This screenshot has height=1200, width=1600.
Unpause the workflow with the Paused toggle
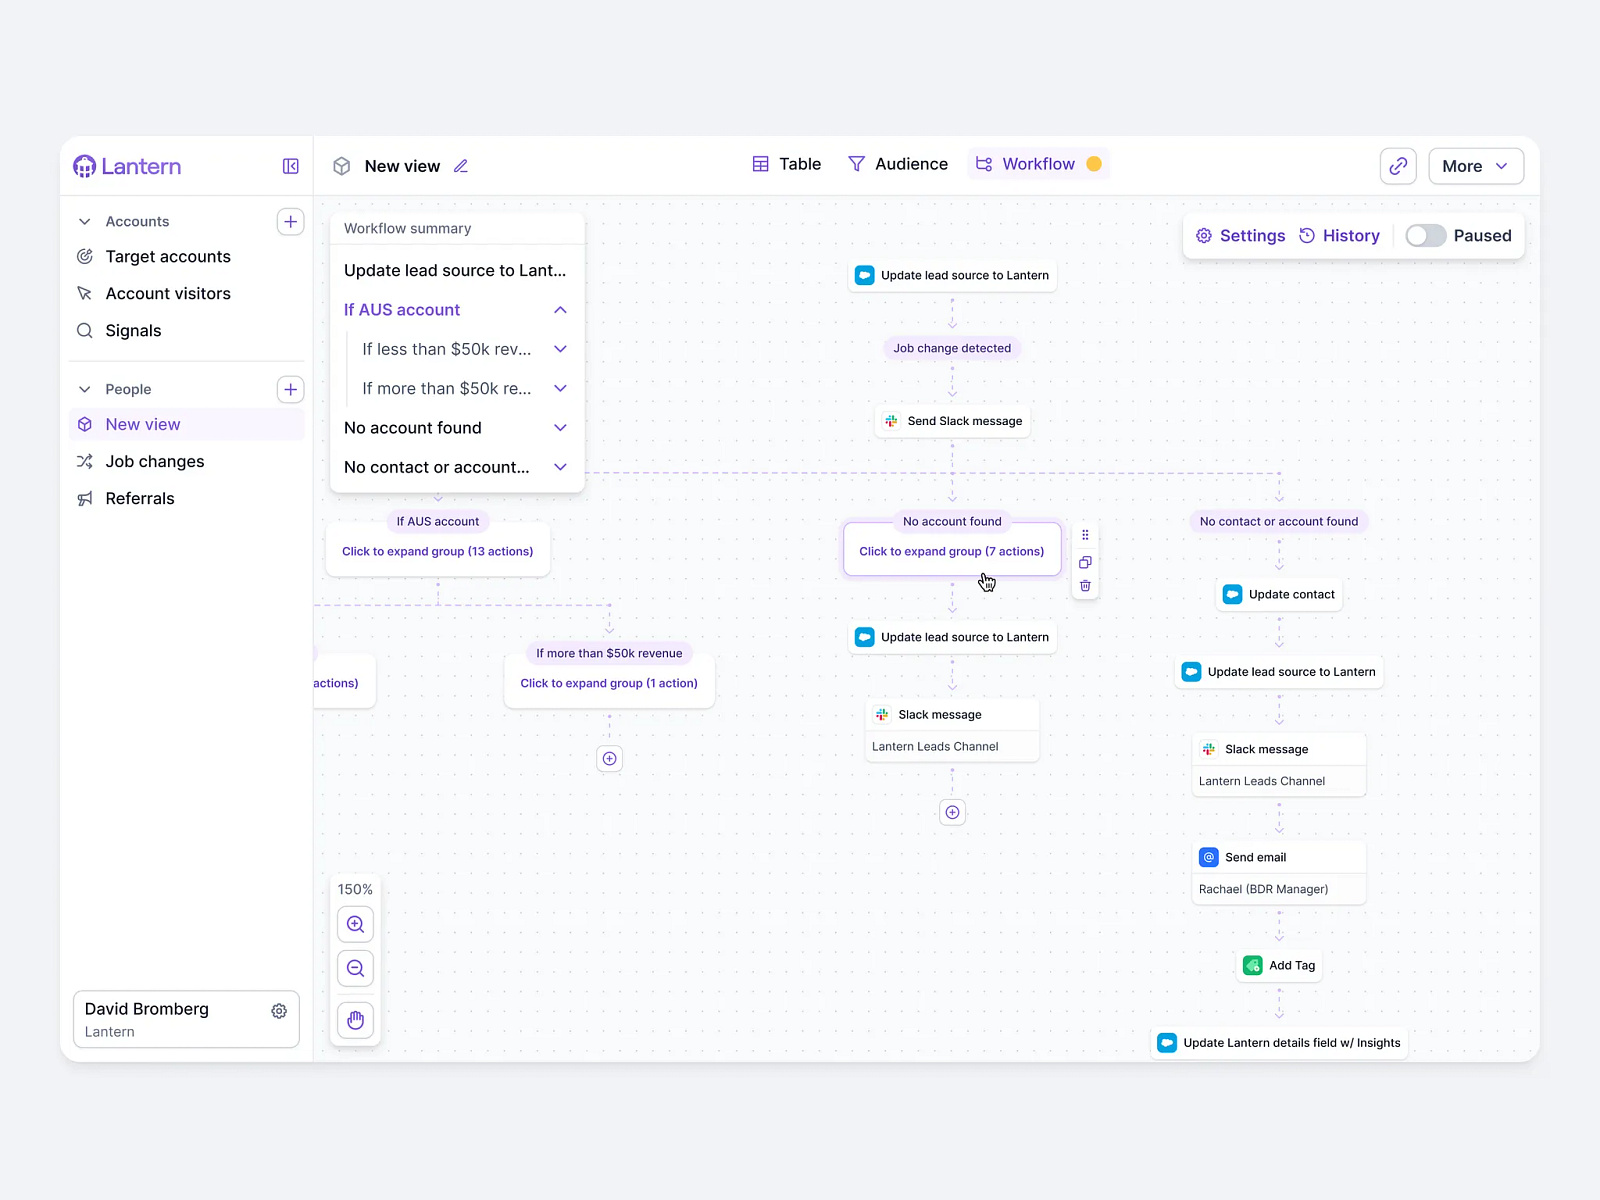pyautogui.click(x=1426, y=235)
